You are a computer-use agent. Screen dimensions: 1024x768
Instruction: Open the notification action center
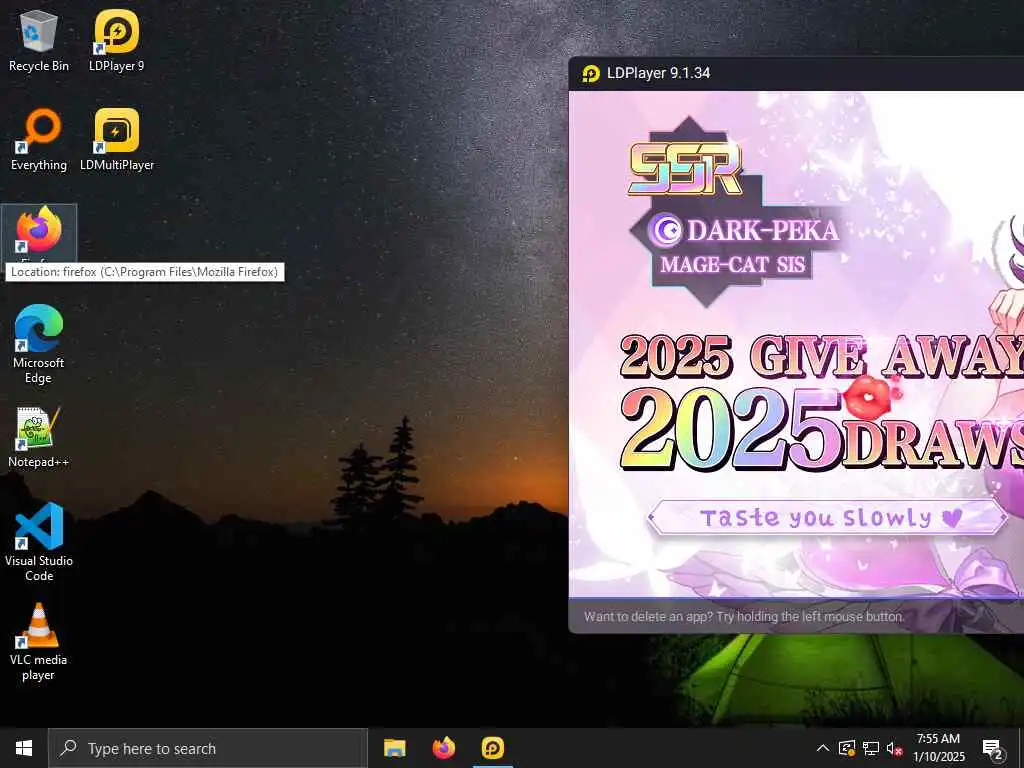(x=993, y=748)
